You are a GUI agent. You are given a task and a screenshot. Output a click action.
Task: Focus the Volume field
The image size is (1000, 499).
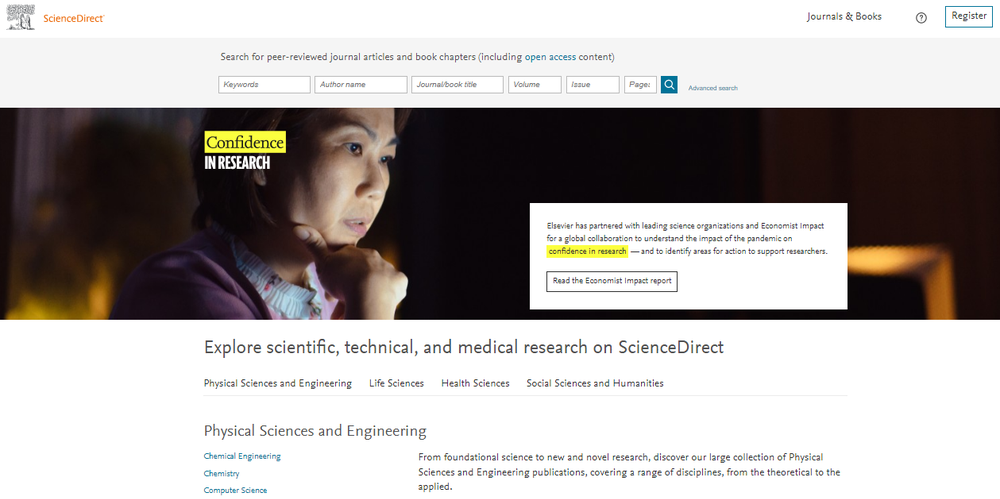tap(534, 84)
